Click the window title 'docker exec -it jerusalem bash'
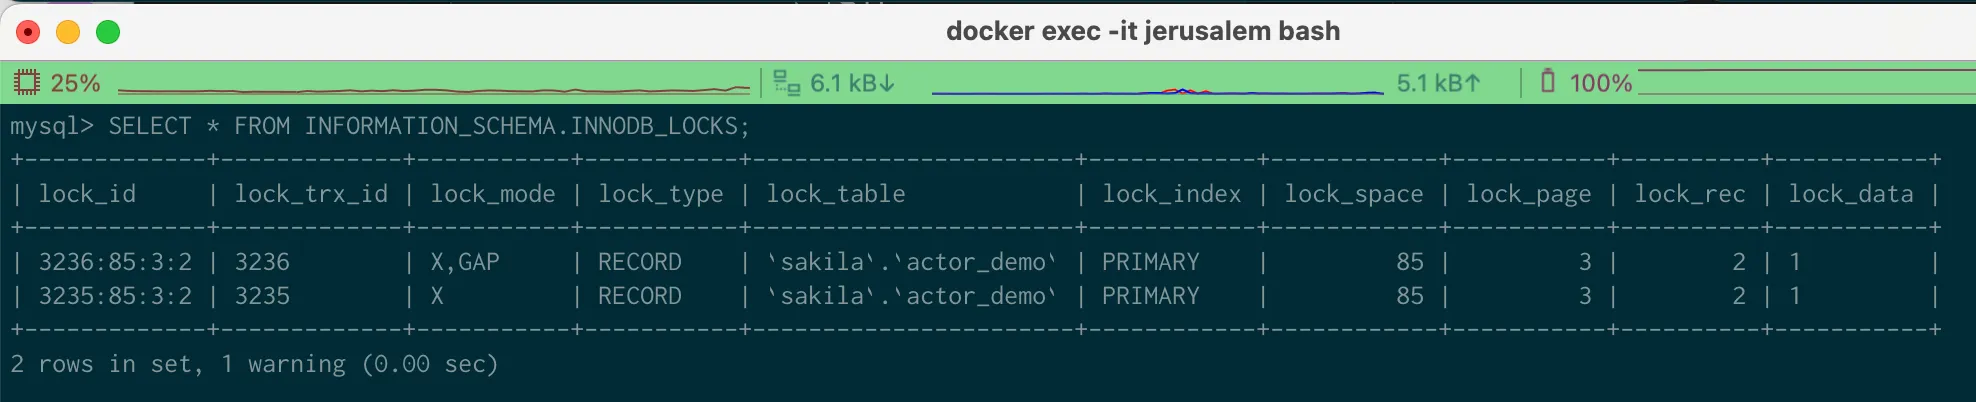 pyautogui.click(x=1143, y=31)
